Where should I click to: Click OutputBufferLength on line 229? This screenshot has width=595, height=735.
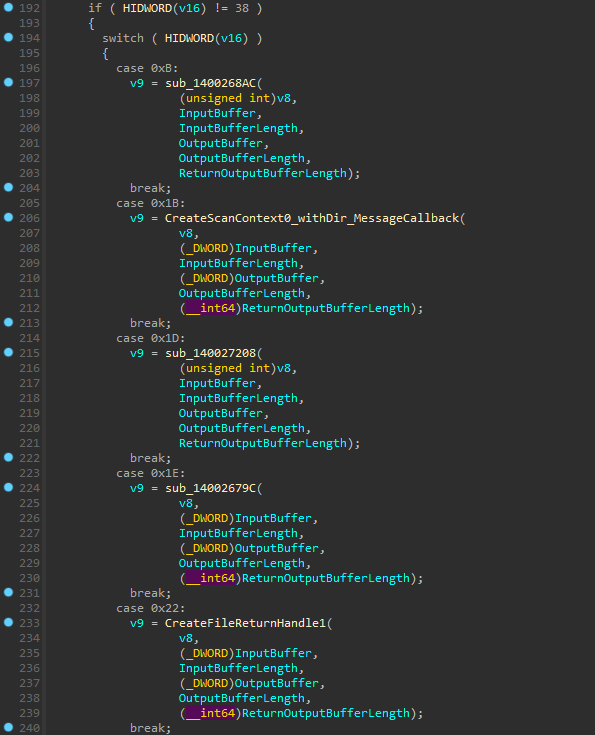pos(241,563)
